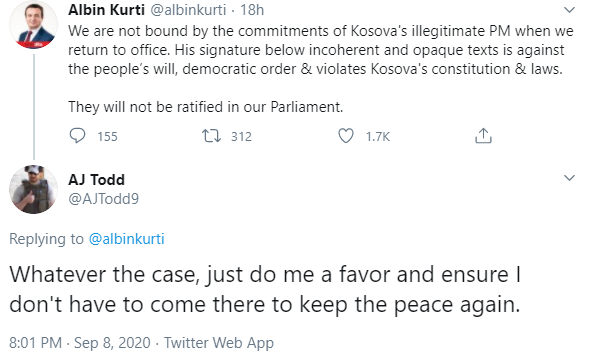The height and width of the screenshot is (363, 591).
Task: View the 155 replies count
Action: pos(107,136)
